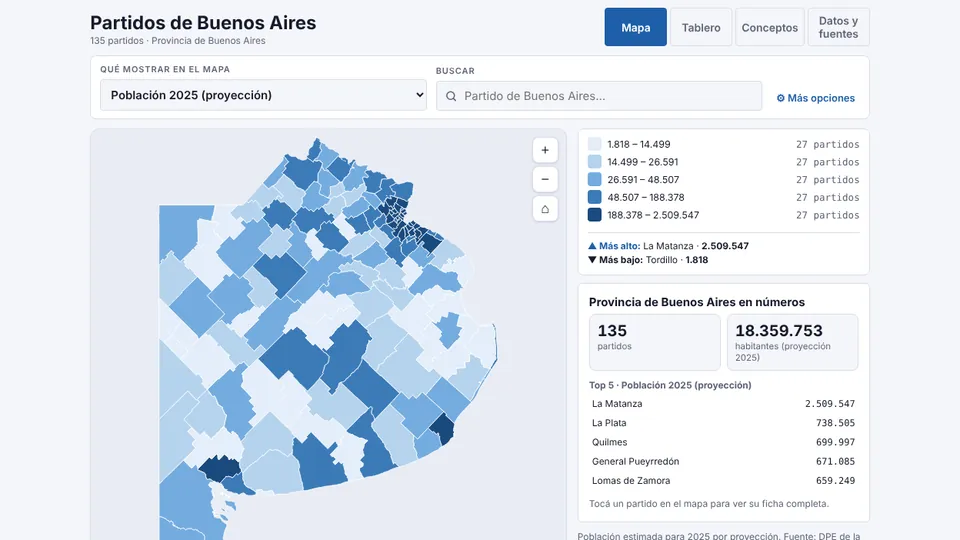Select La Plata in the Top 5 list
Viewport: 960px width, 540px height.
click(723, 423)
